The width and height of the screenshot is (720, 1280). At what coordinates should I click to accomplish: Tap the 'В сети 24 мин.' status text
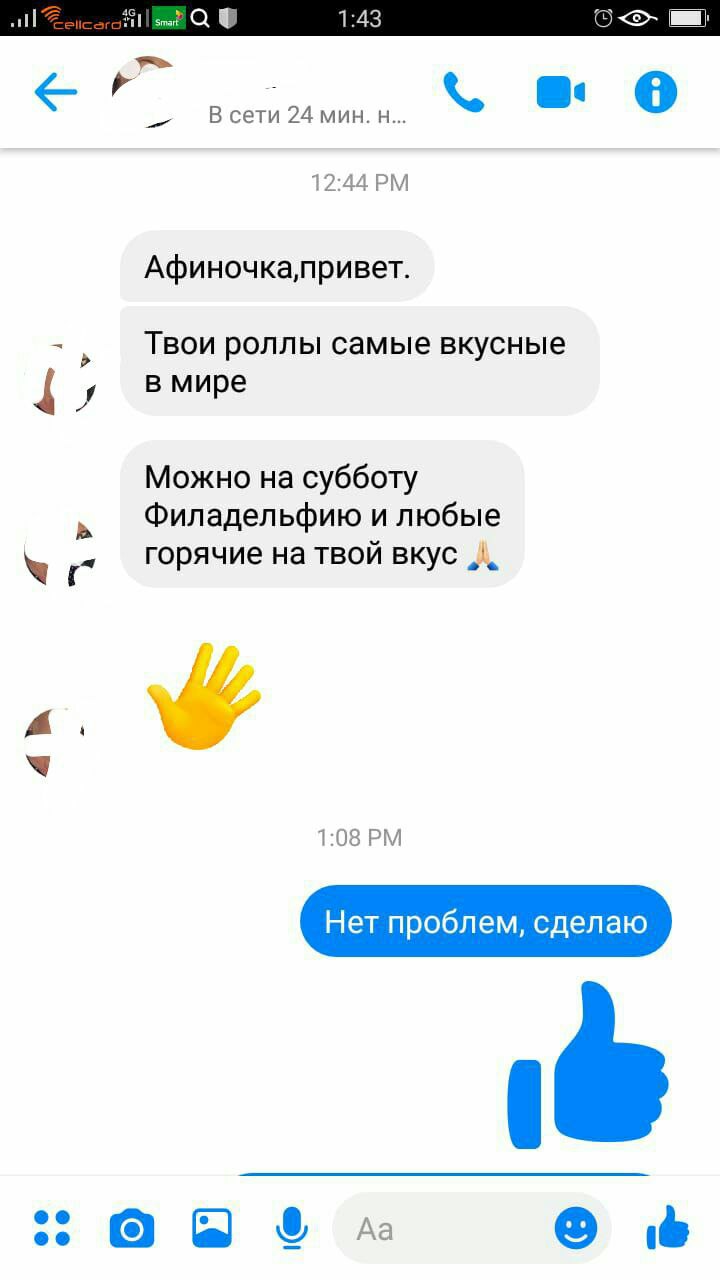tap(307, 115)
